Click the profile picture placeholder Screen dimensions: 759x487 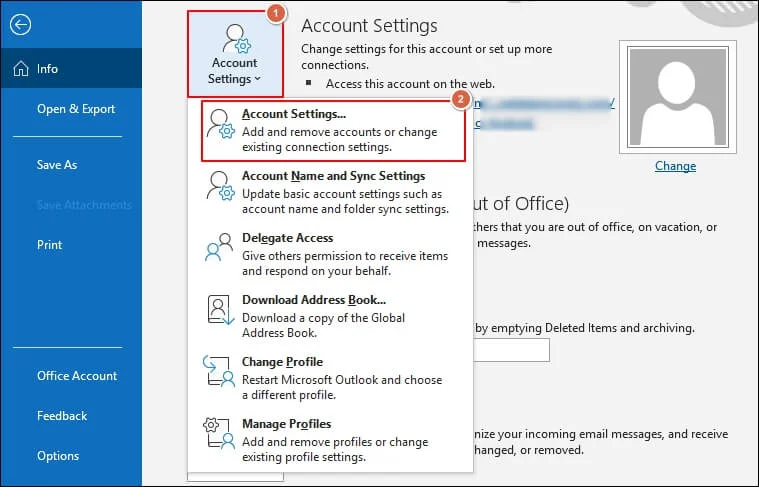pyautogui.click(x=678, y=97)
